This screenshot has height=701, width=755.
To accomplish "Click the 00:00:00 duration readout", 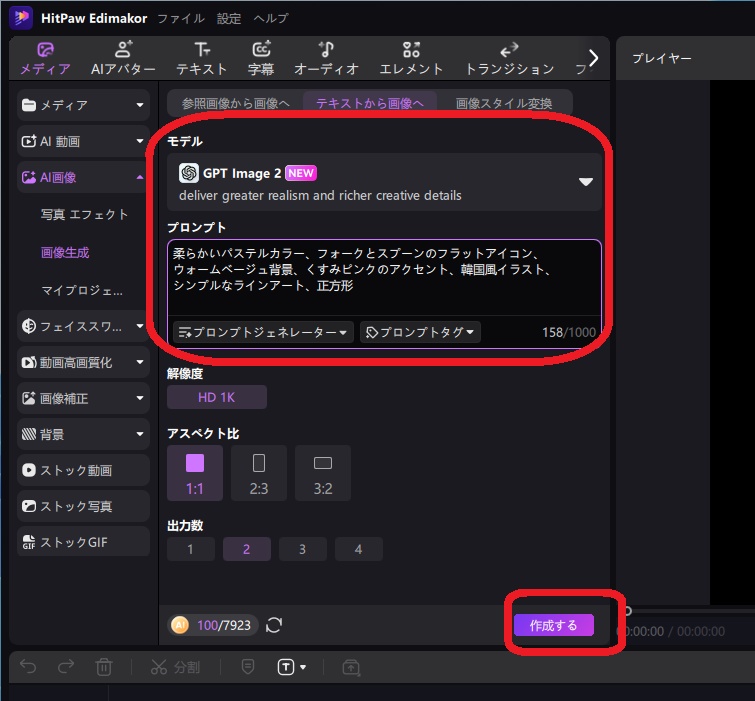I will coord(701,631).
